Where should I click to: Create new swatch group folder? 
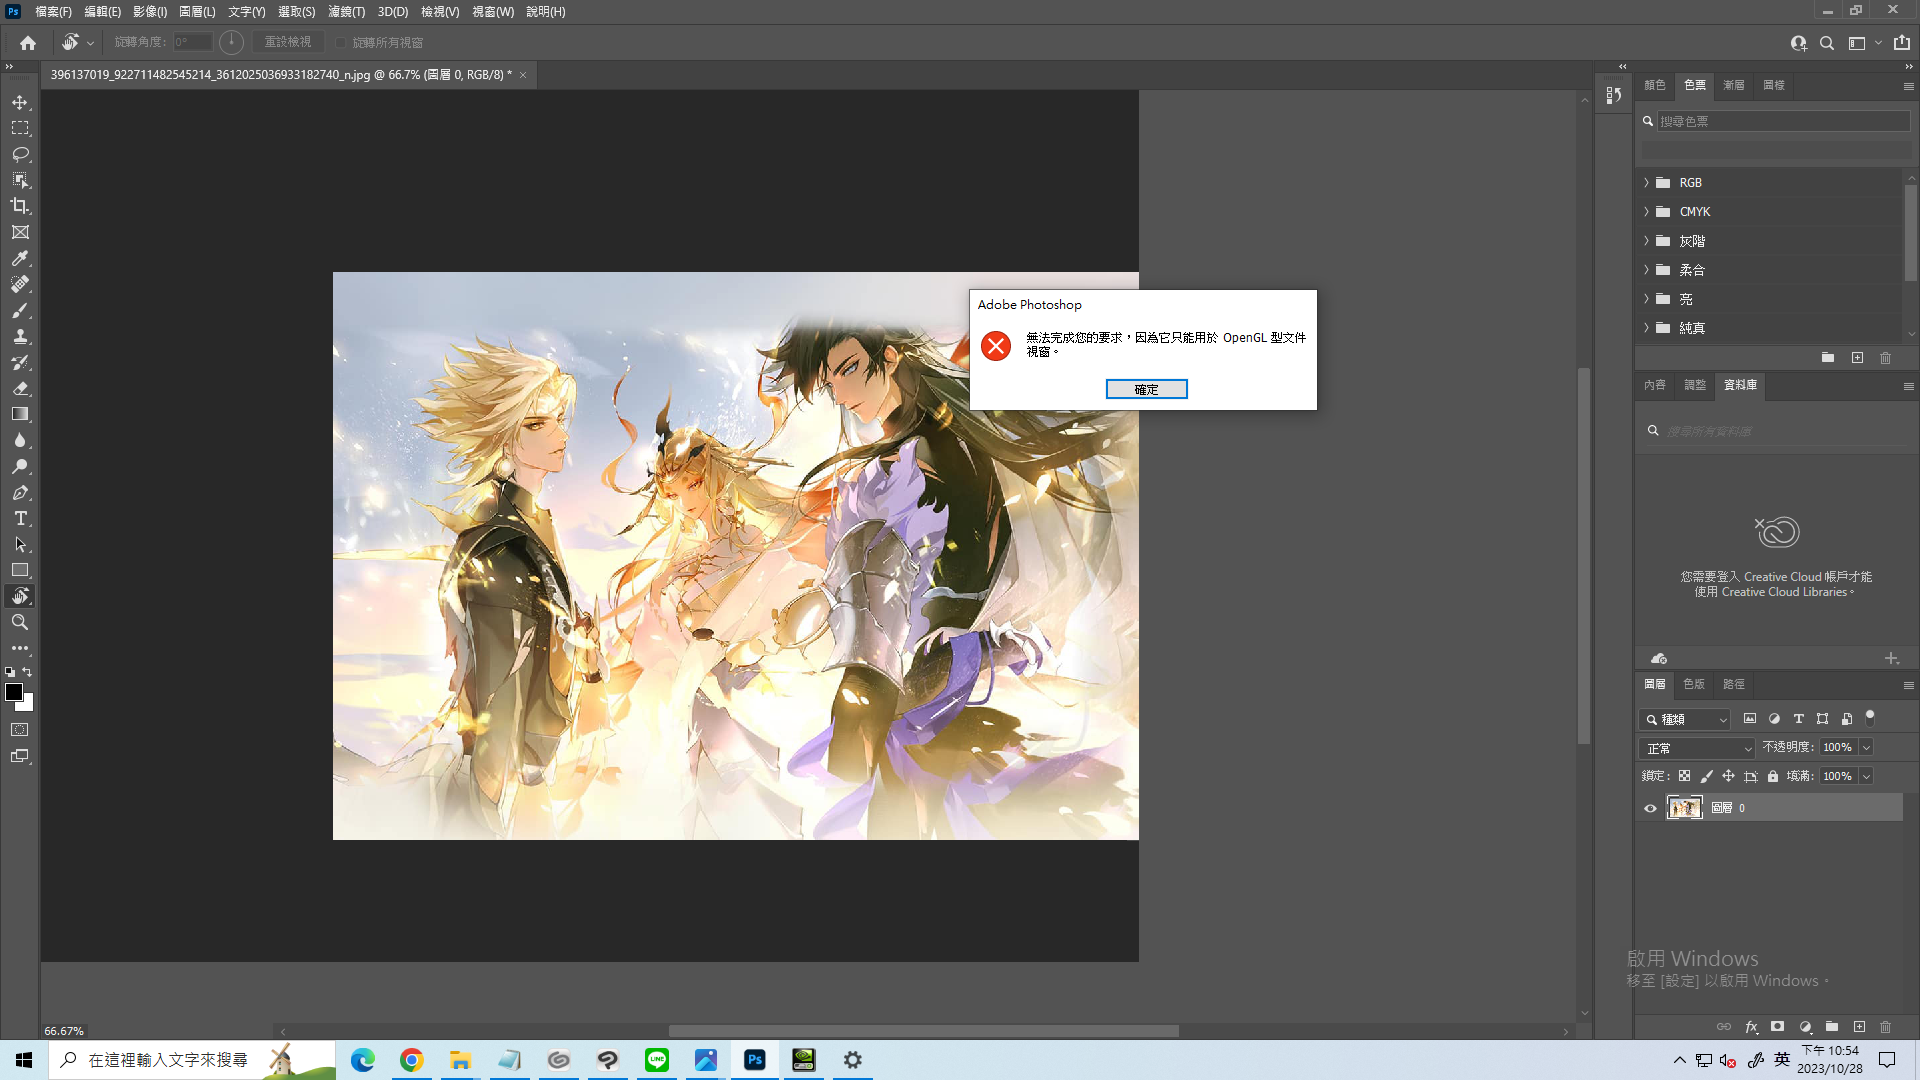[1828, 358]
